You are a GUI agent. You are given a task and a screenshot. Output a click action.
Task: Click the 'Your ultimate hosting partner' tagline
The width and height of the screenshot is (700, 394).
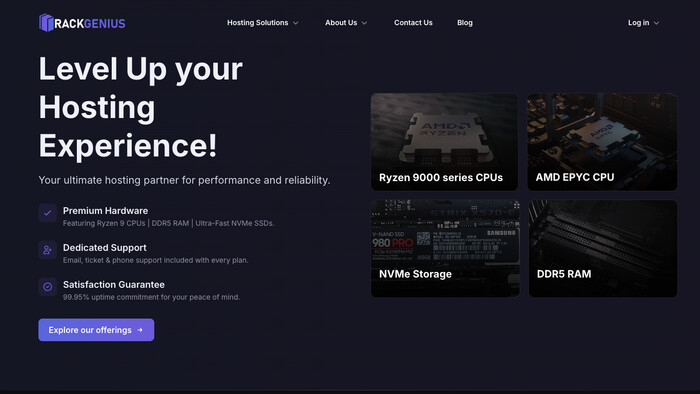click(184, 180)
